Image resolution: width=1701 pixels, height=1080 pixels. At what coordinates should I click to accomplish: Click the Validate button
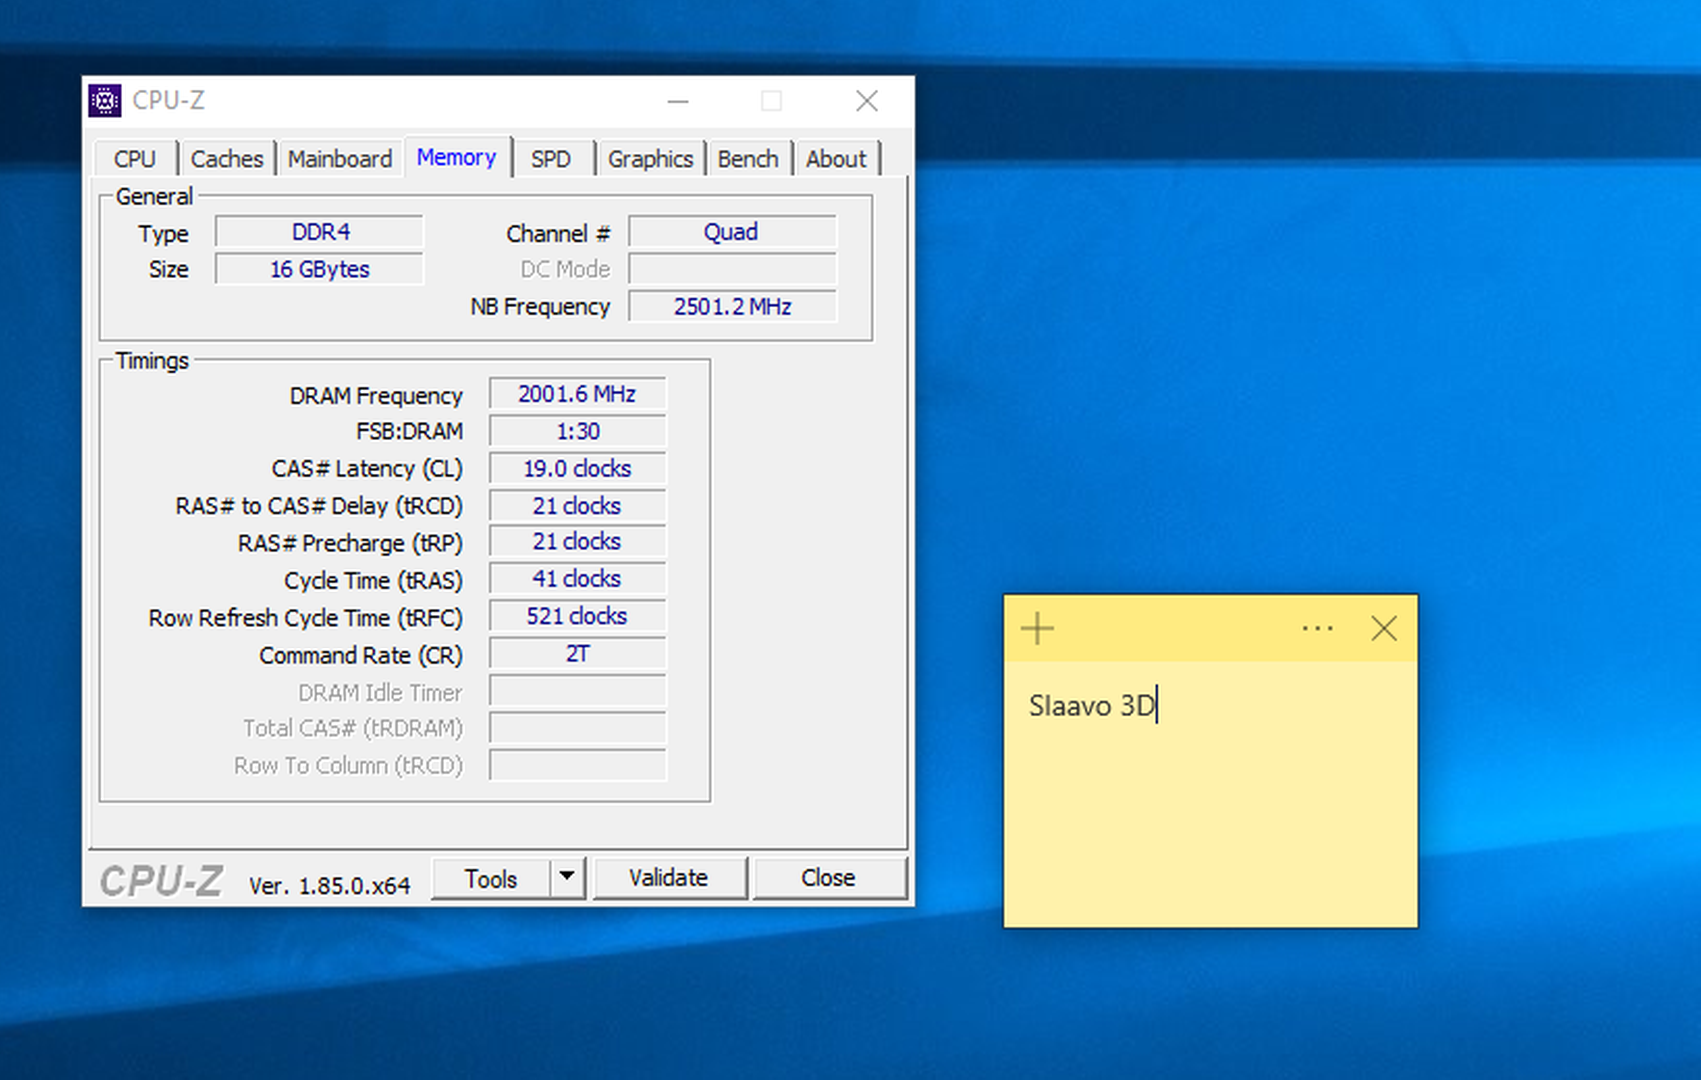669,877
